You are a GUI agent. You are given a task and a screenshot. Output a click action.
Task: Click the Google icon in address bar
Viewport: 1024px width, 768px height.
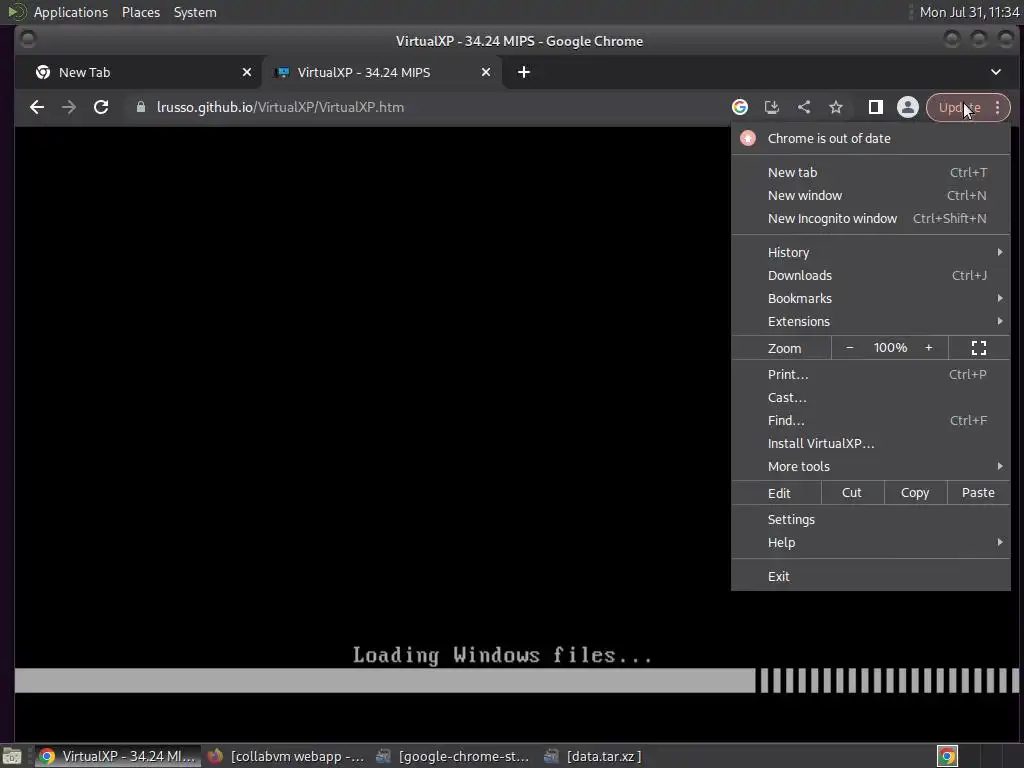(740, 107)
